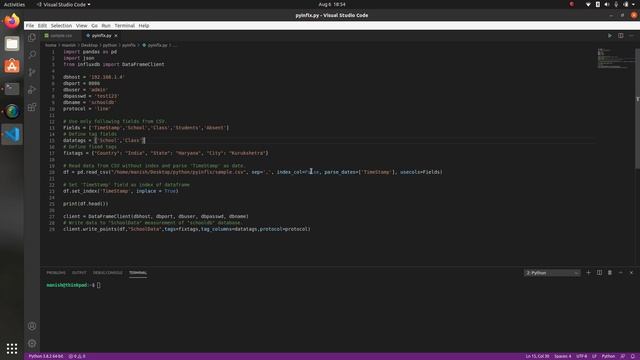Open the Explorer view in the activity bar
This screenshot has height=360, width=640.
(32, 37)
